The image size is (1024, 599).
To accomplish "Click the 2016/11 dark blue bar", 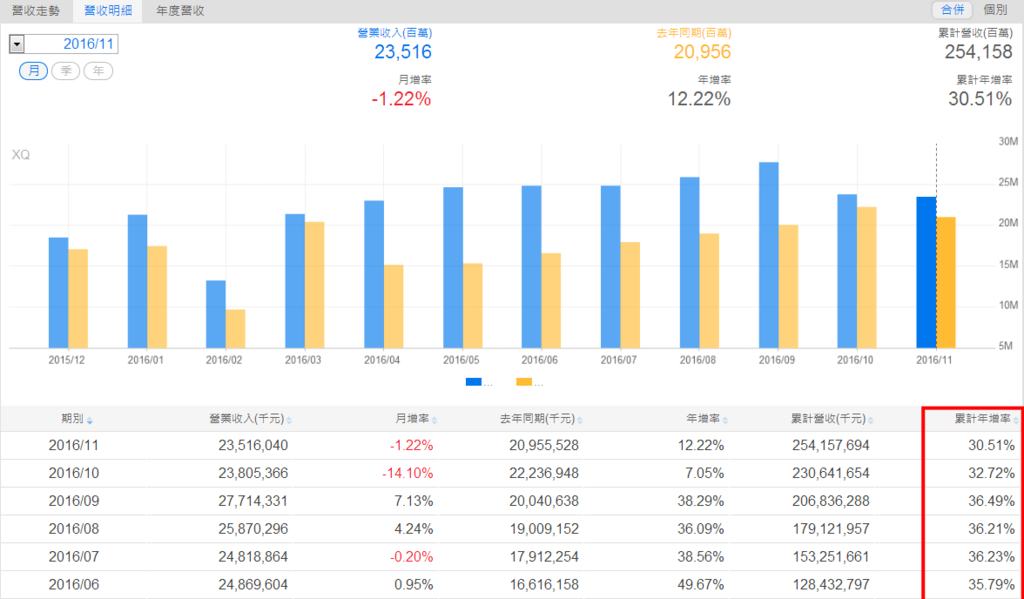I will point(926,272).
